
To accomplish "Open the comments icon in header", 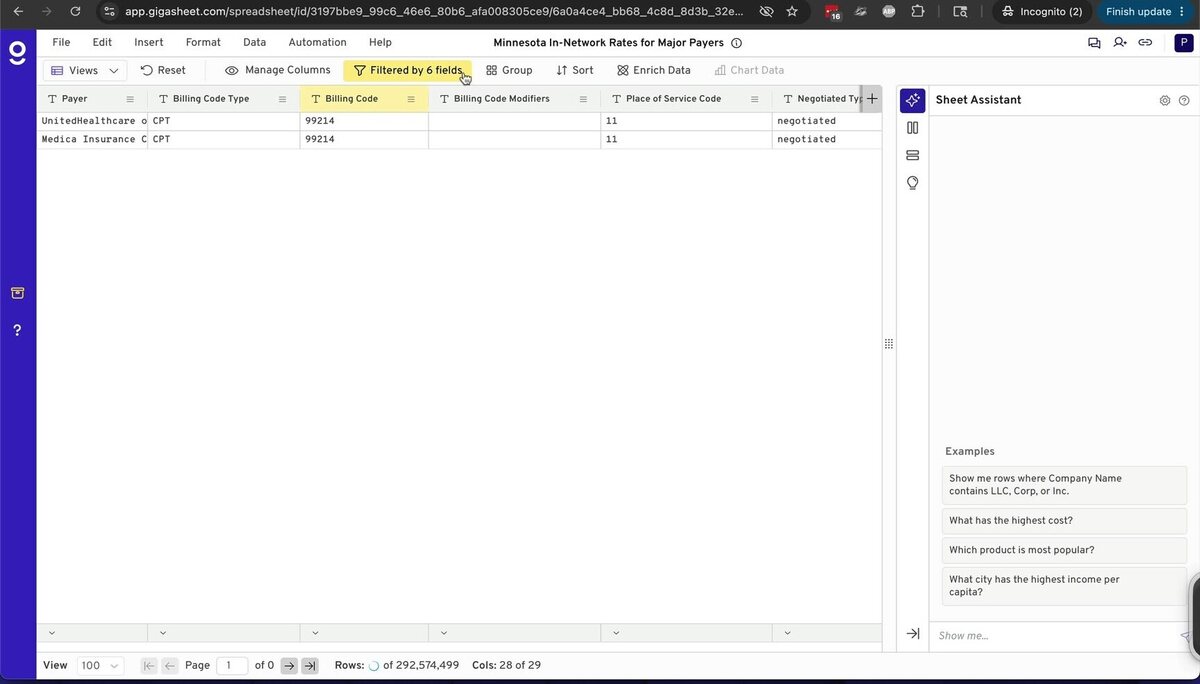I will [x=1094, y=43].
